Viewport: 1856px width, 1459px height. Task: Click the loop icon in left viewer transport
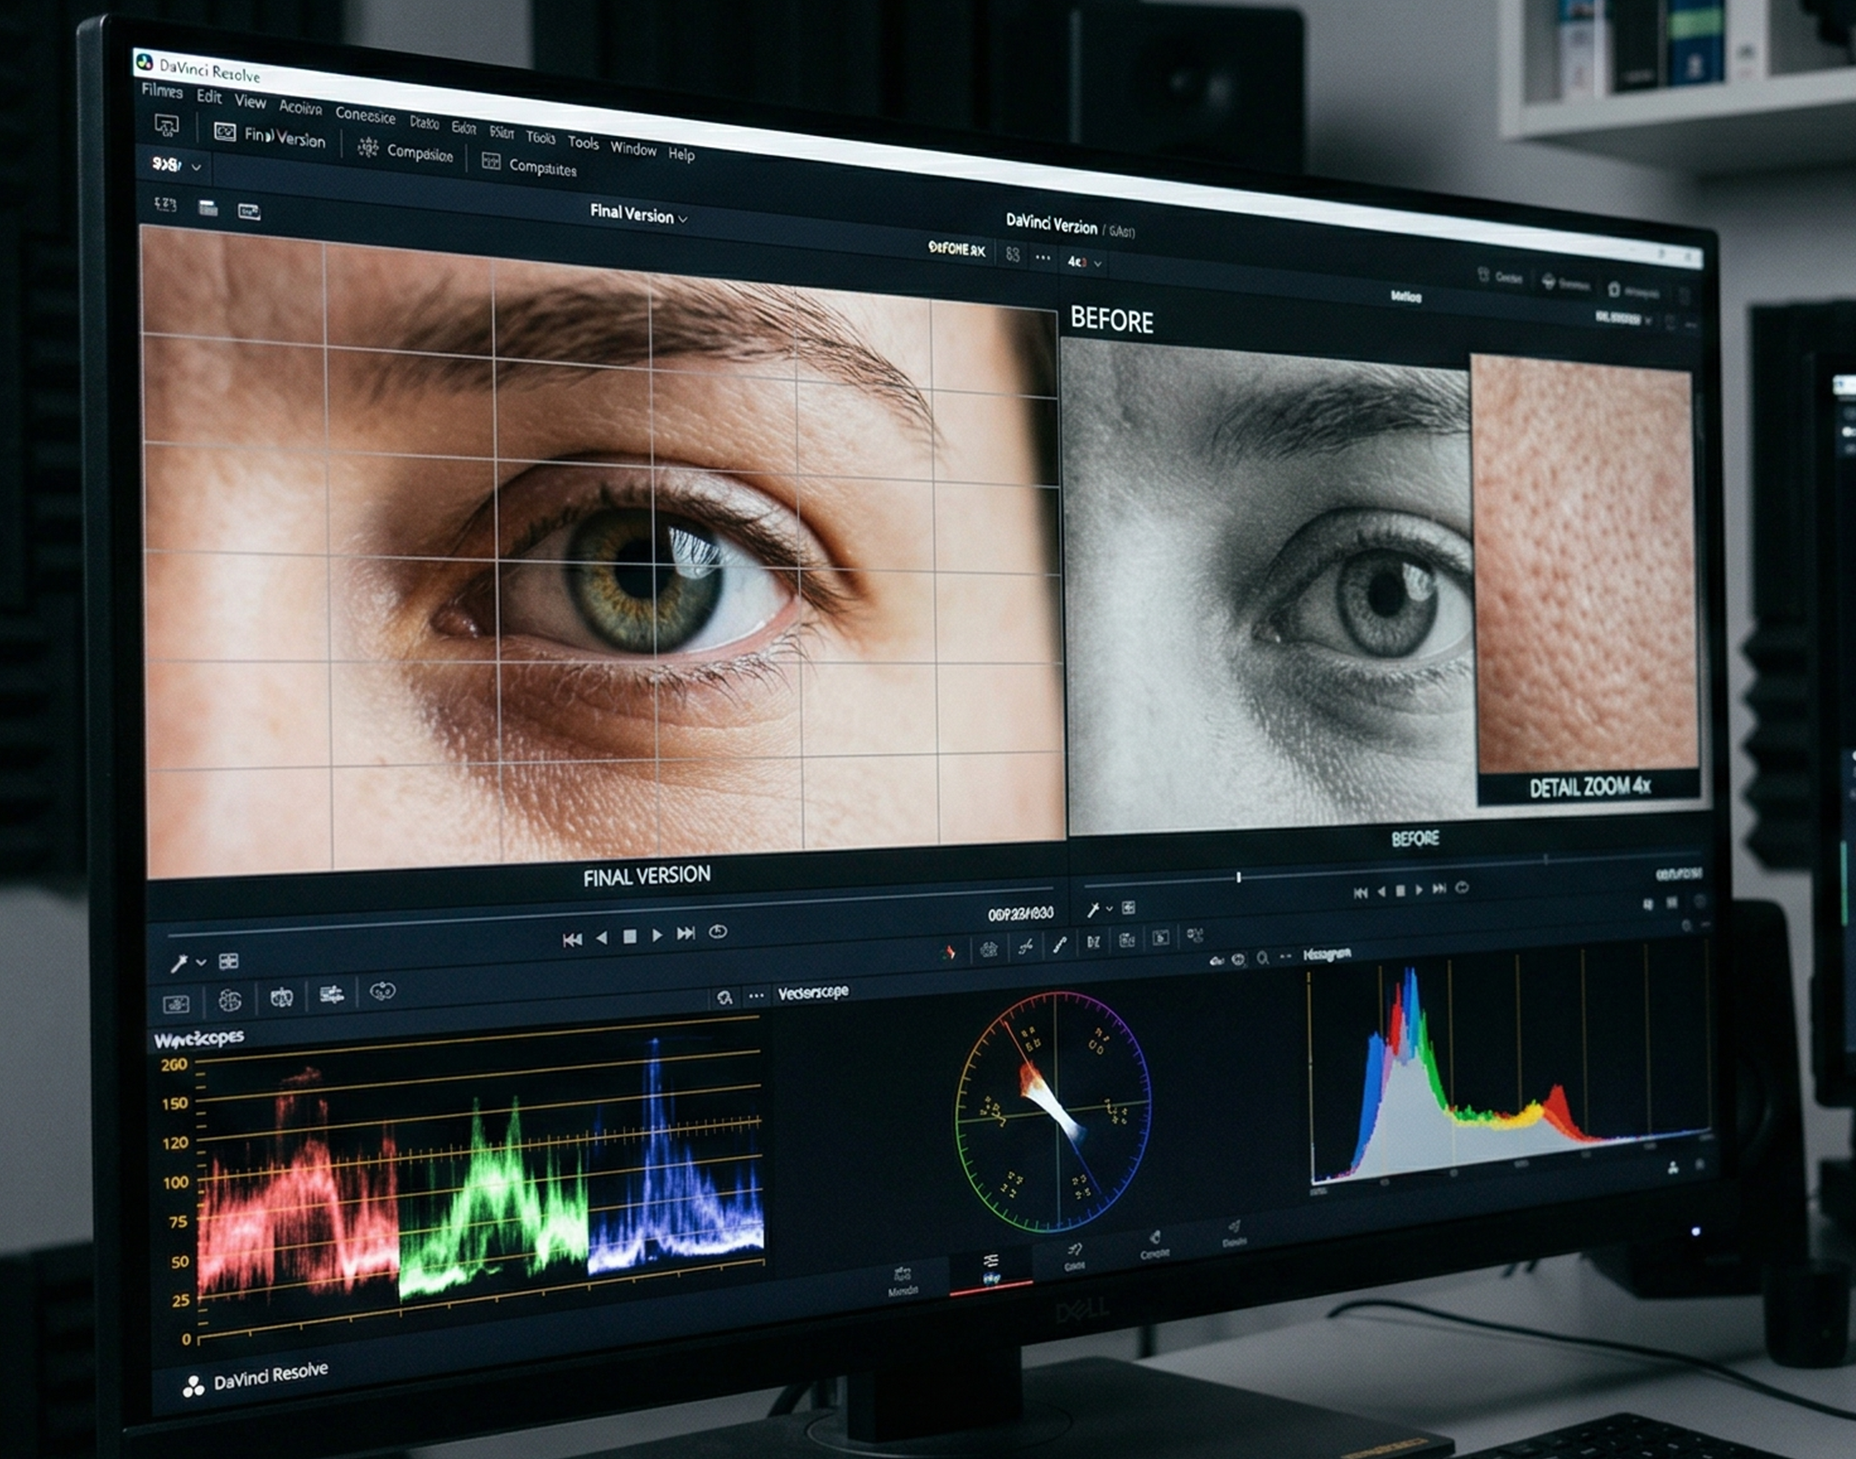tap(718, 932)
